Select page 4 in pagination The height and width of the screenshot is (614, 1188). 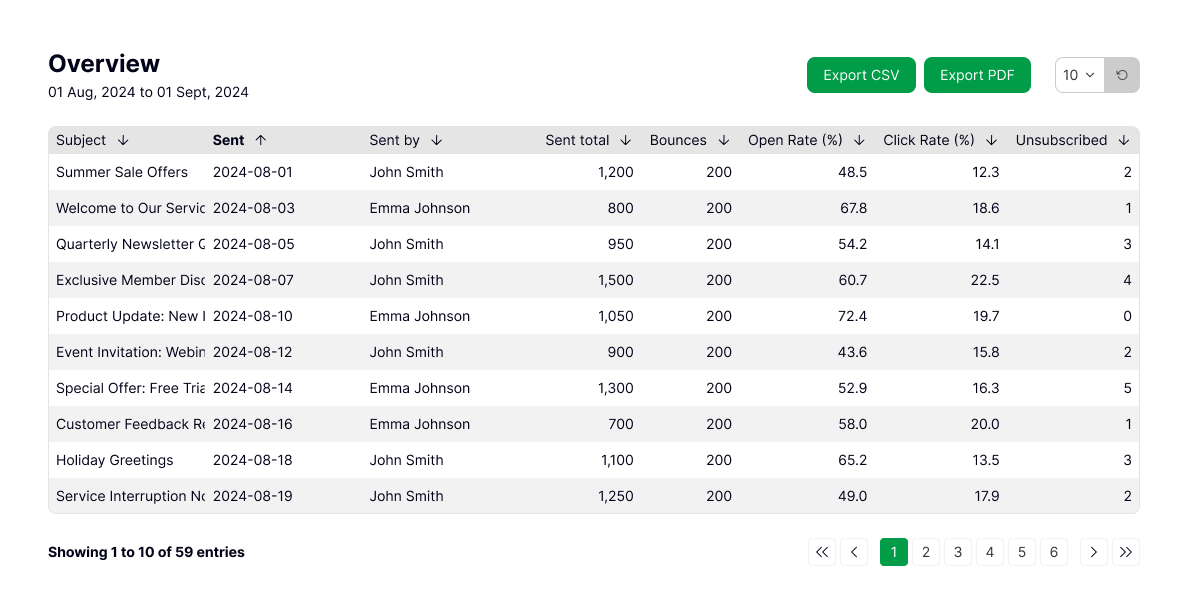pos(990,552)
